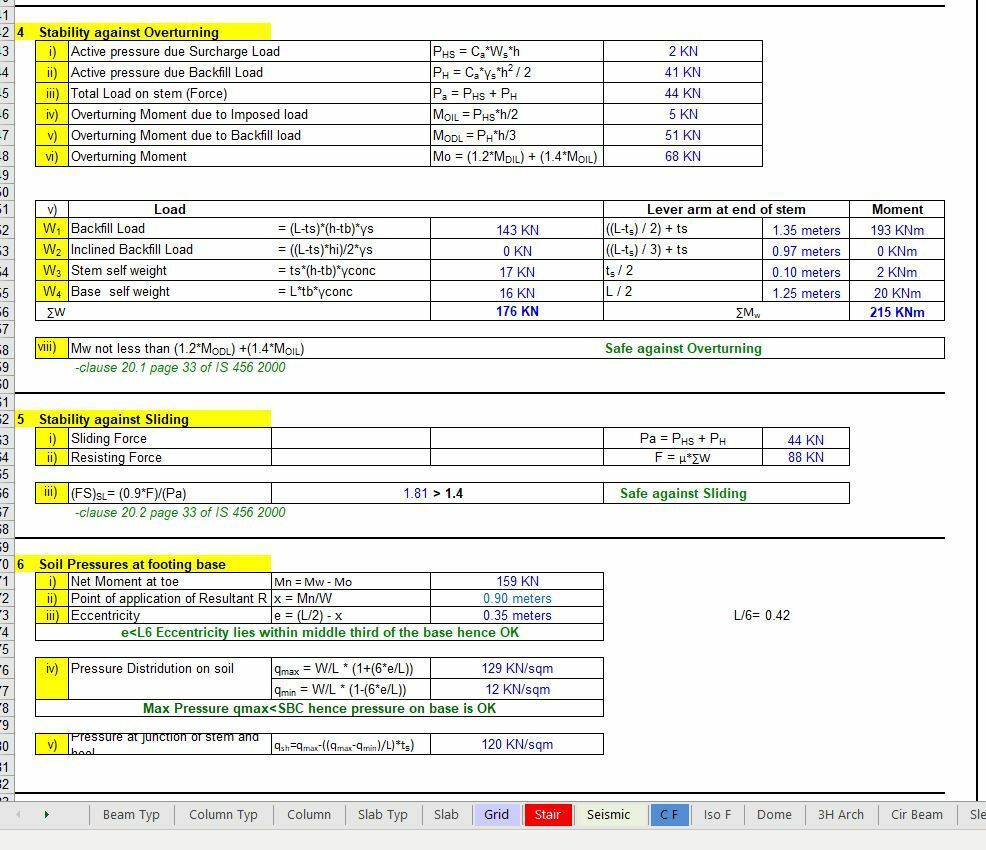Screen dimensions: 986x850
Task: Switch to the Column Typ sheet tab
Action: coord(223,815)
